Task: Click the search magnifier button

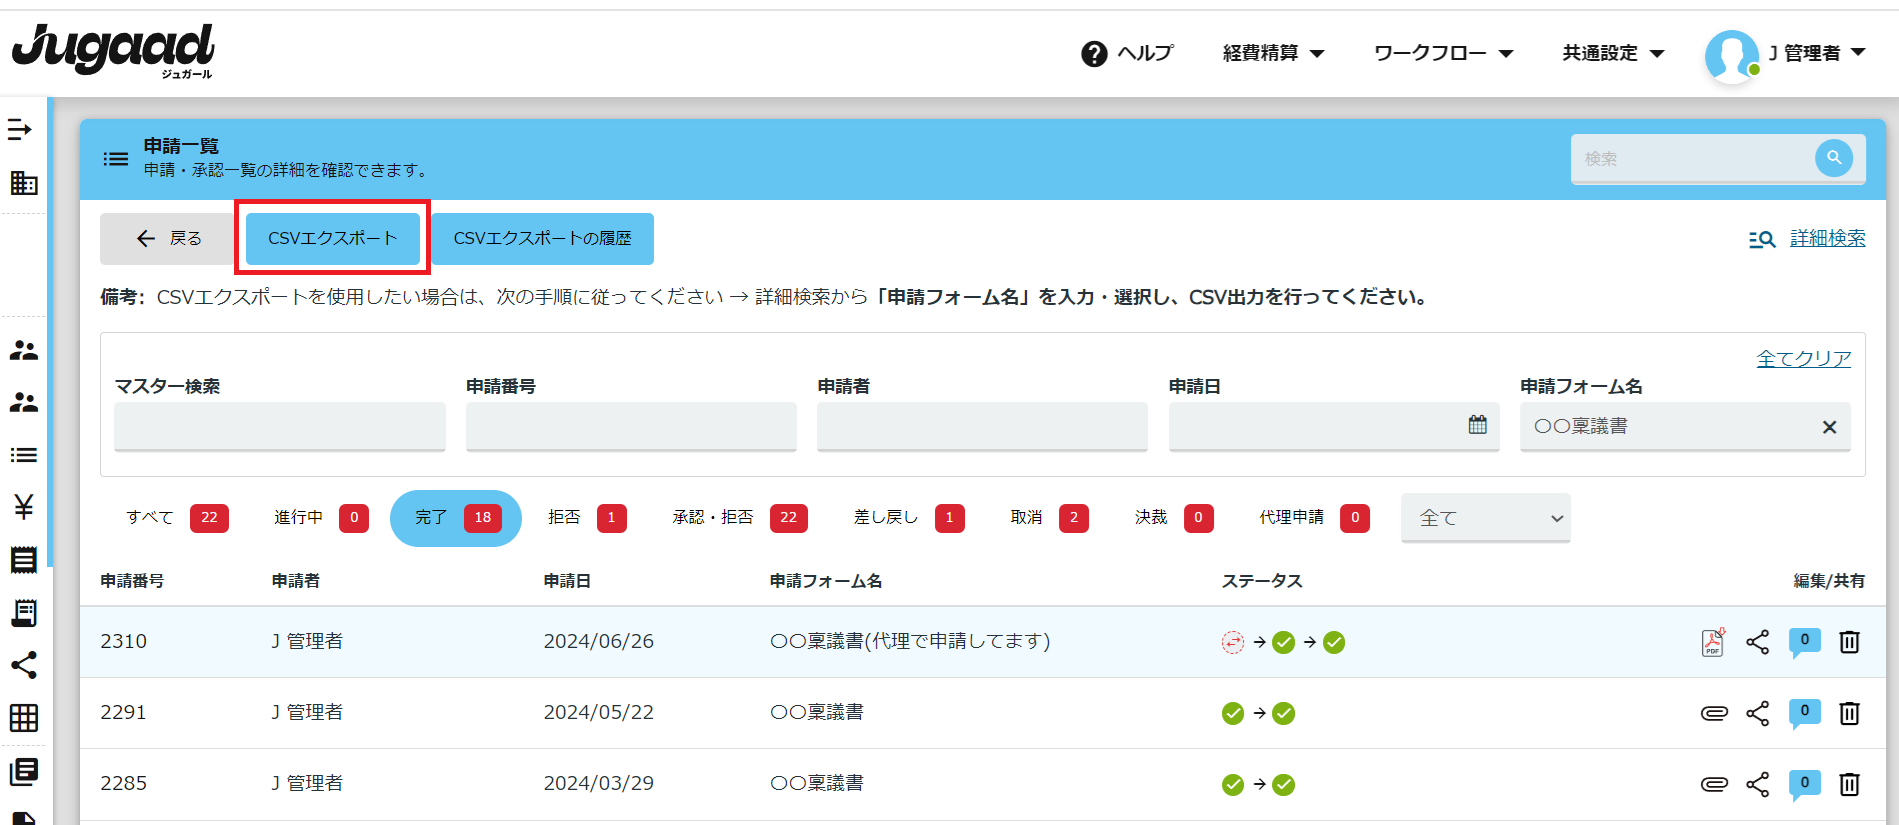Action: point(1834,157)
